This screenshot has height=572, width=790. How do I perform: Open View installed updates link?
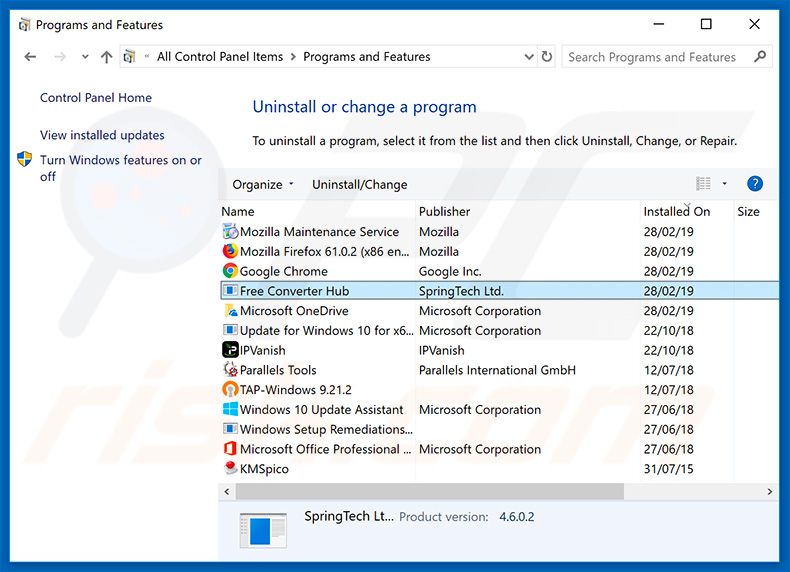click(x=102, y=135)
